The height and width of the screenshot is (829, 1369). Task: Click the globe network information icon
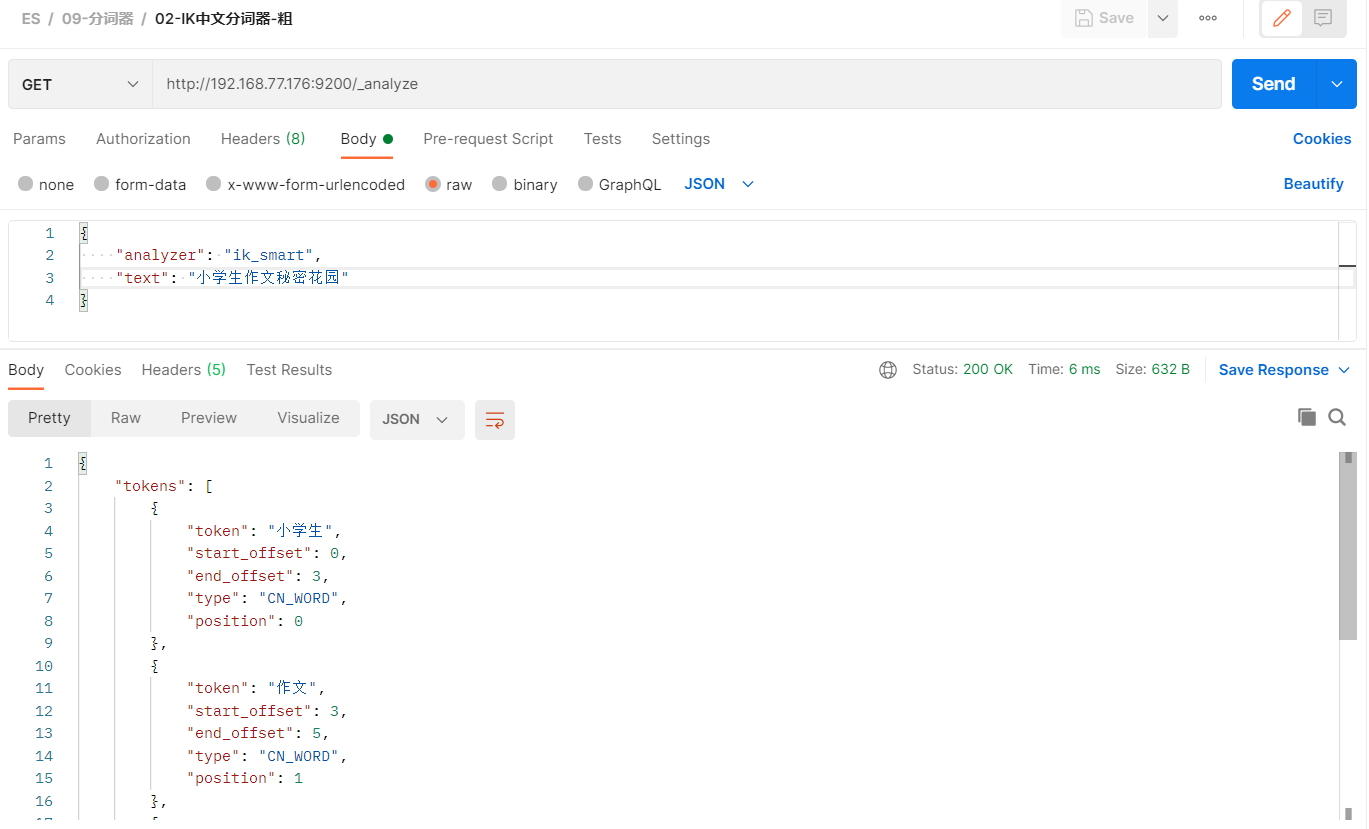click(888, 370)
